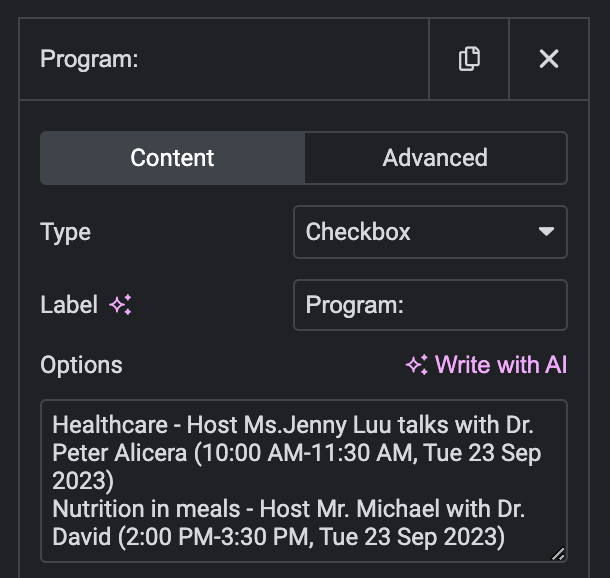
Task: Focus the Label input containing Program:
Action: coord(430,305)
